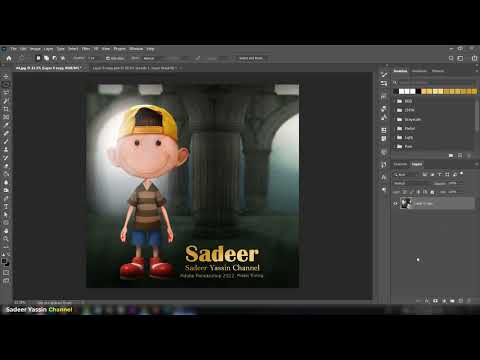This screenshot has height=360, width=480.
Task: Toggle the layer filtering on/off switch
Action: [x=462, y=173]
